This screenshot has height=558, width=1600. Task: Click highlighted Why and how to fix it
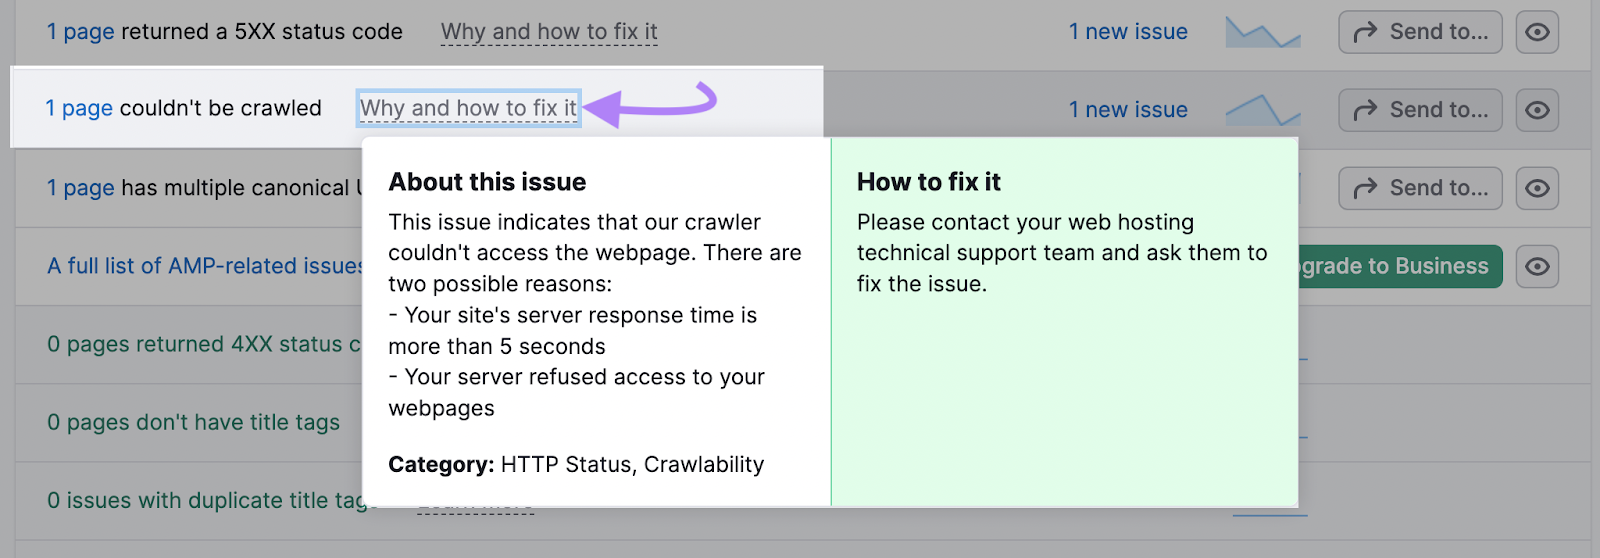[468, 108]
